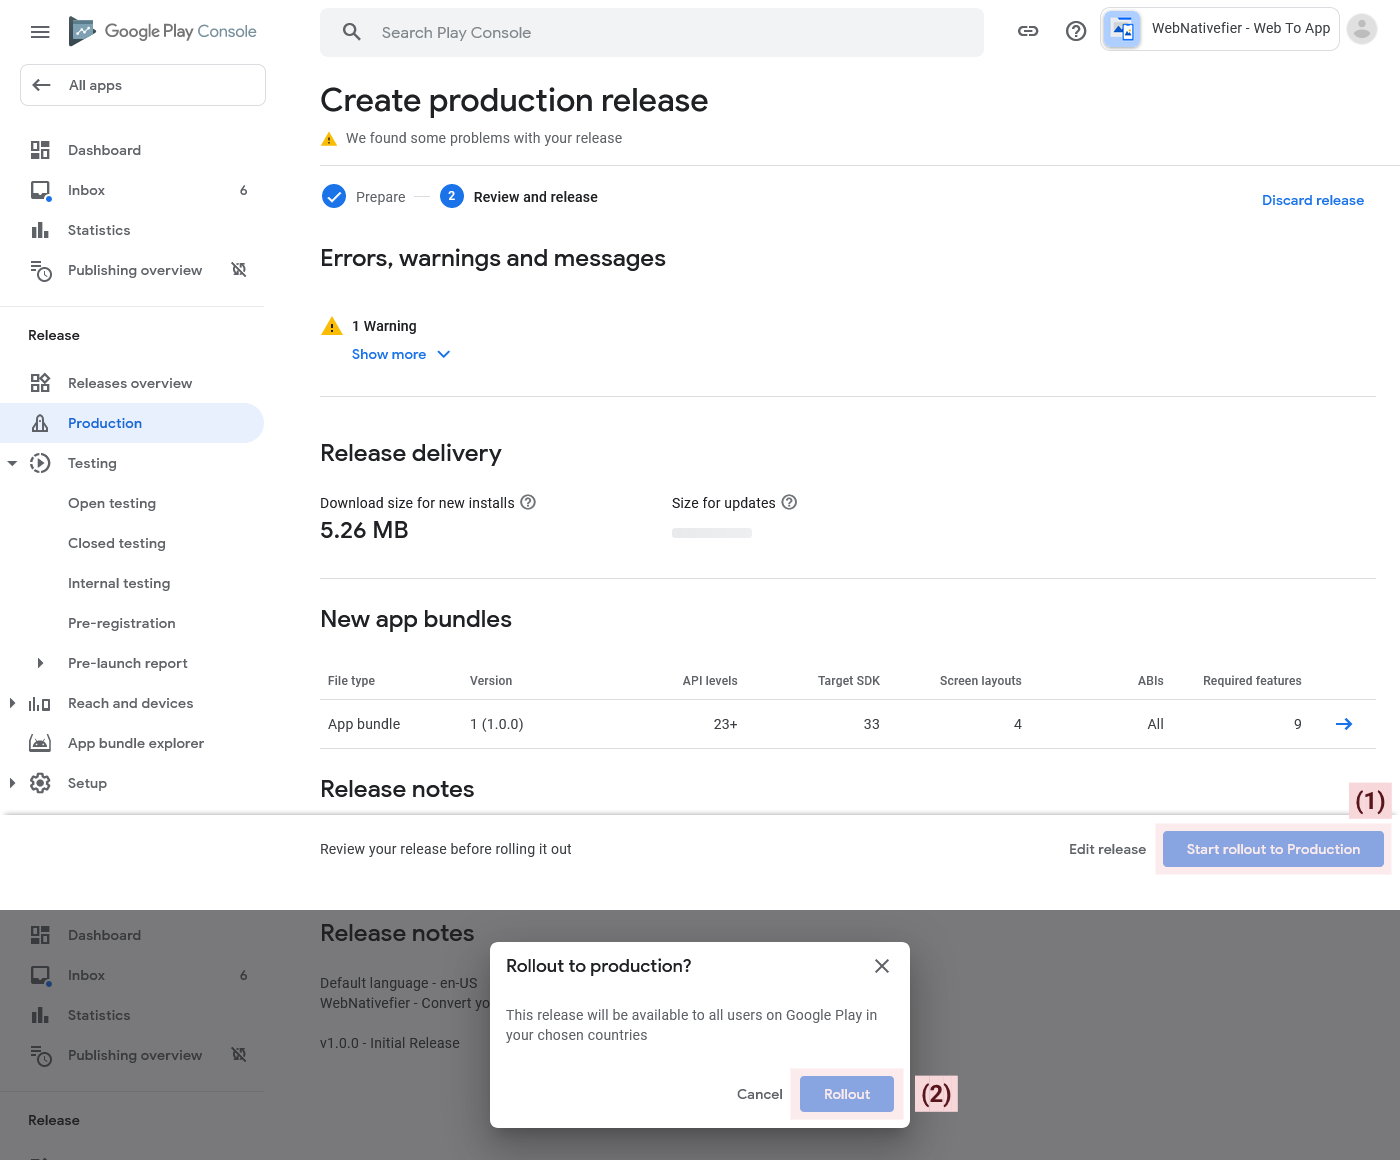1400x1160 pixels.
Task: Click the WebNativefier app icon
Action: coord(1122,29)
